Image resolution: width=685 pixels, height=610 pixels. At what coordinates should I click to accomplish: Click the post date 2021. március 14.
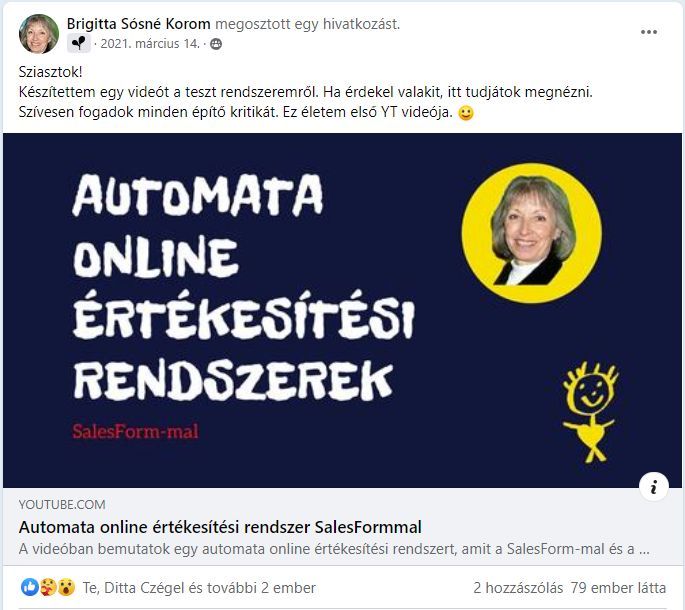pyautogui.click(x=150, y=44)
